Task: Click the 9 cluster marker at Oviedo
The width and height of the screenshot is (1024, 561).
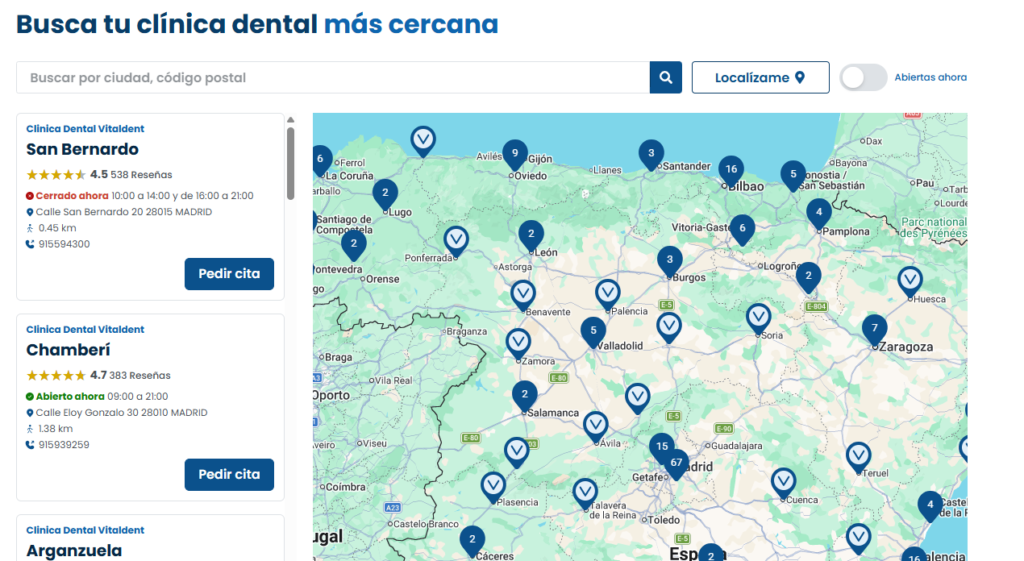Action: point(515,155)
